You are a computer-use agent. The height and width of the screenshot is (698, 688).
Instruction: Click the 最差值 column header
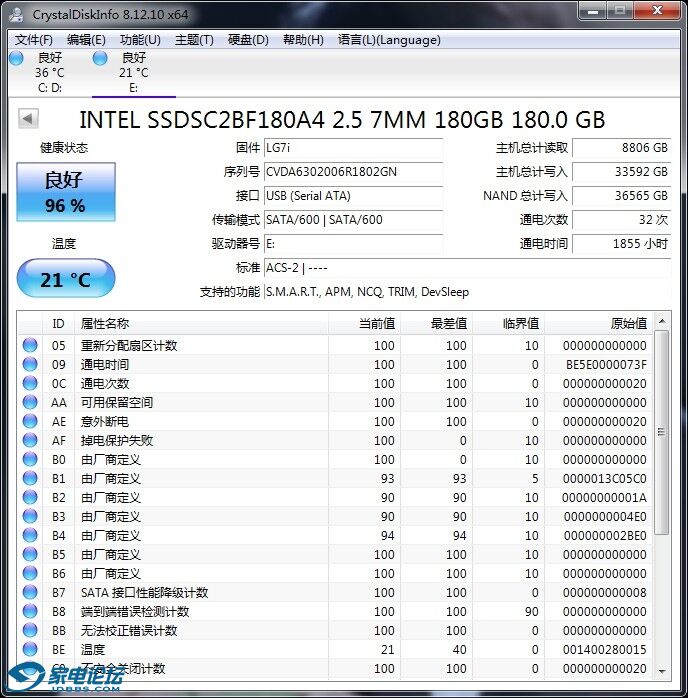pos(437,324)
